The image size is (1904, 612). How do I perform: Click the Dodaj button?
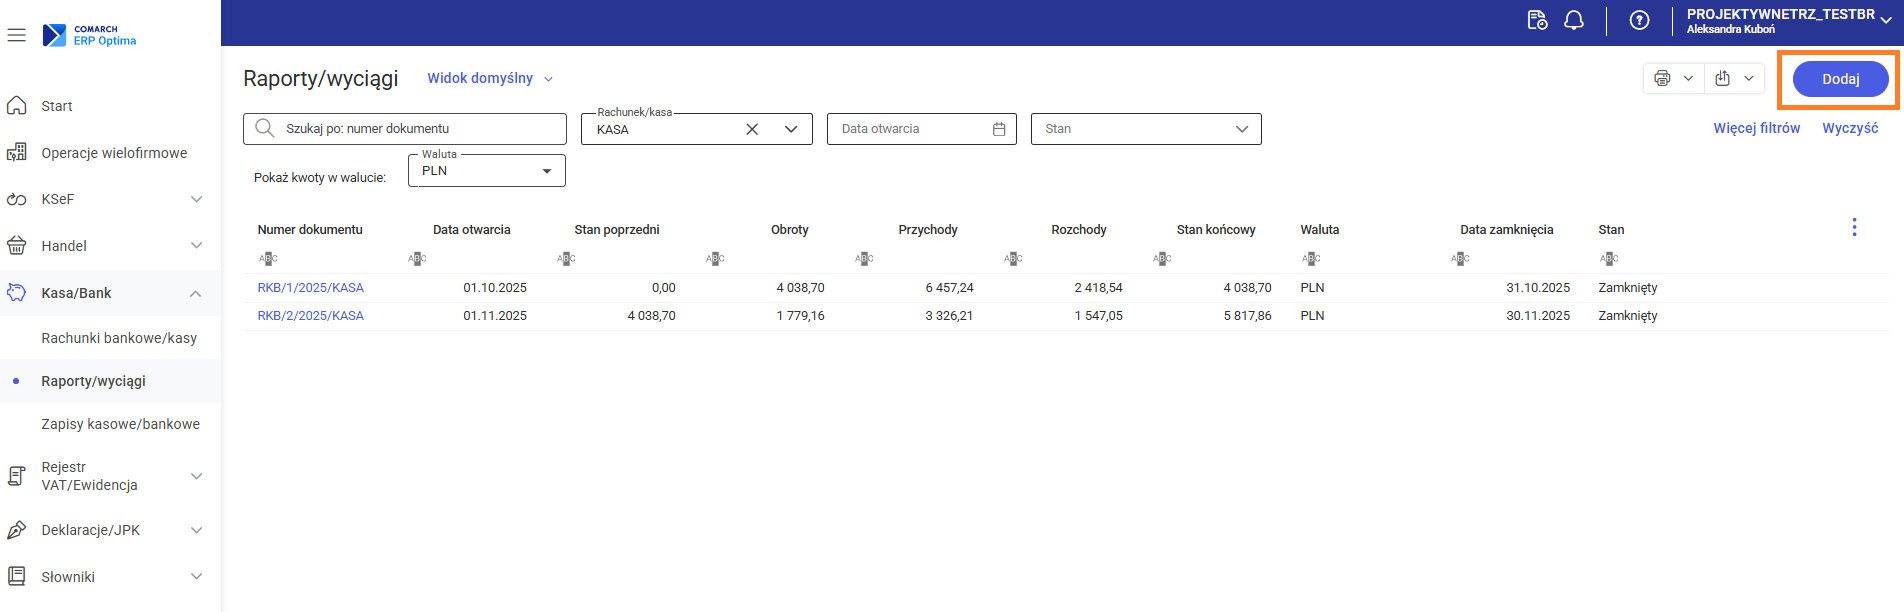(x=1840, y=79)
